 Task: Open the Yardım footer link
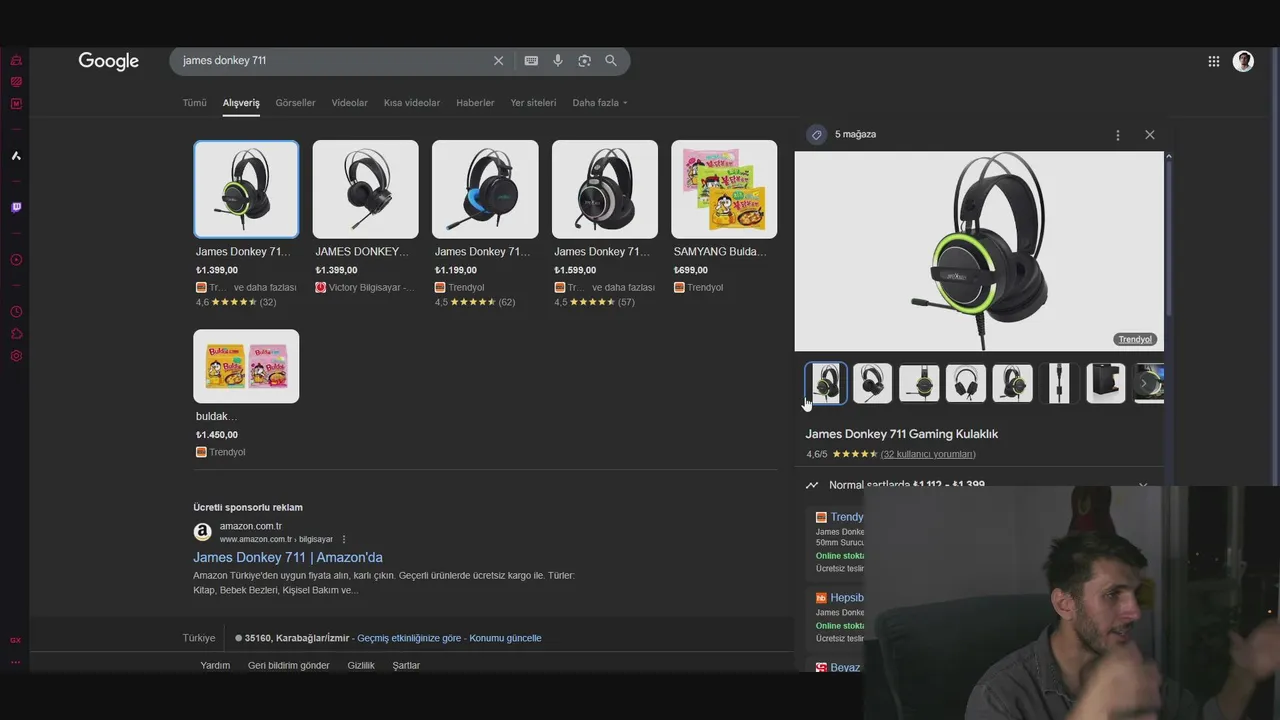(215, 666)
